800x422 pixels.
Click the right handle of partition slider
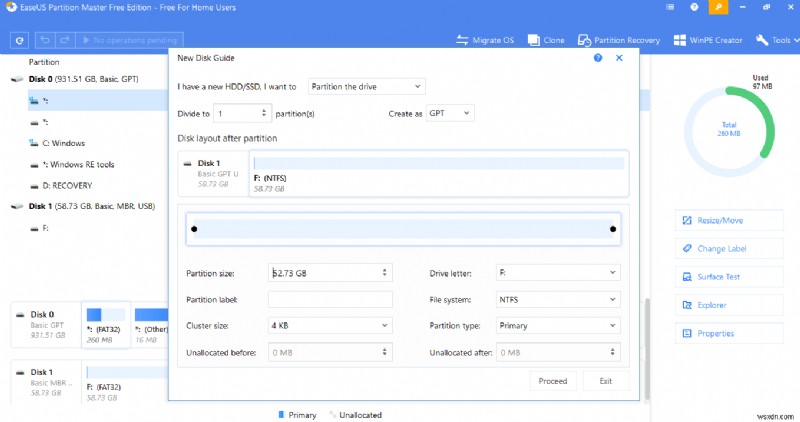point(613,229)
